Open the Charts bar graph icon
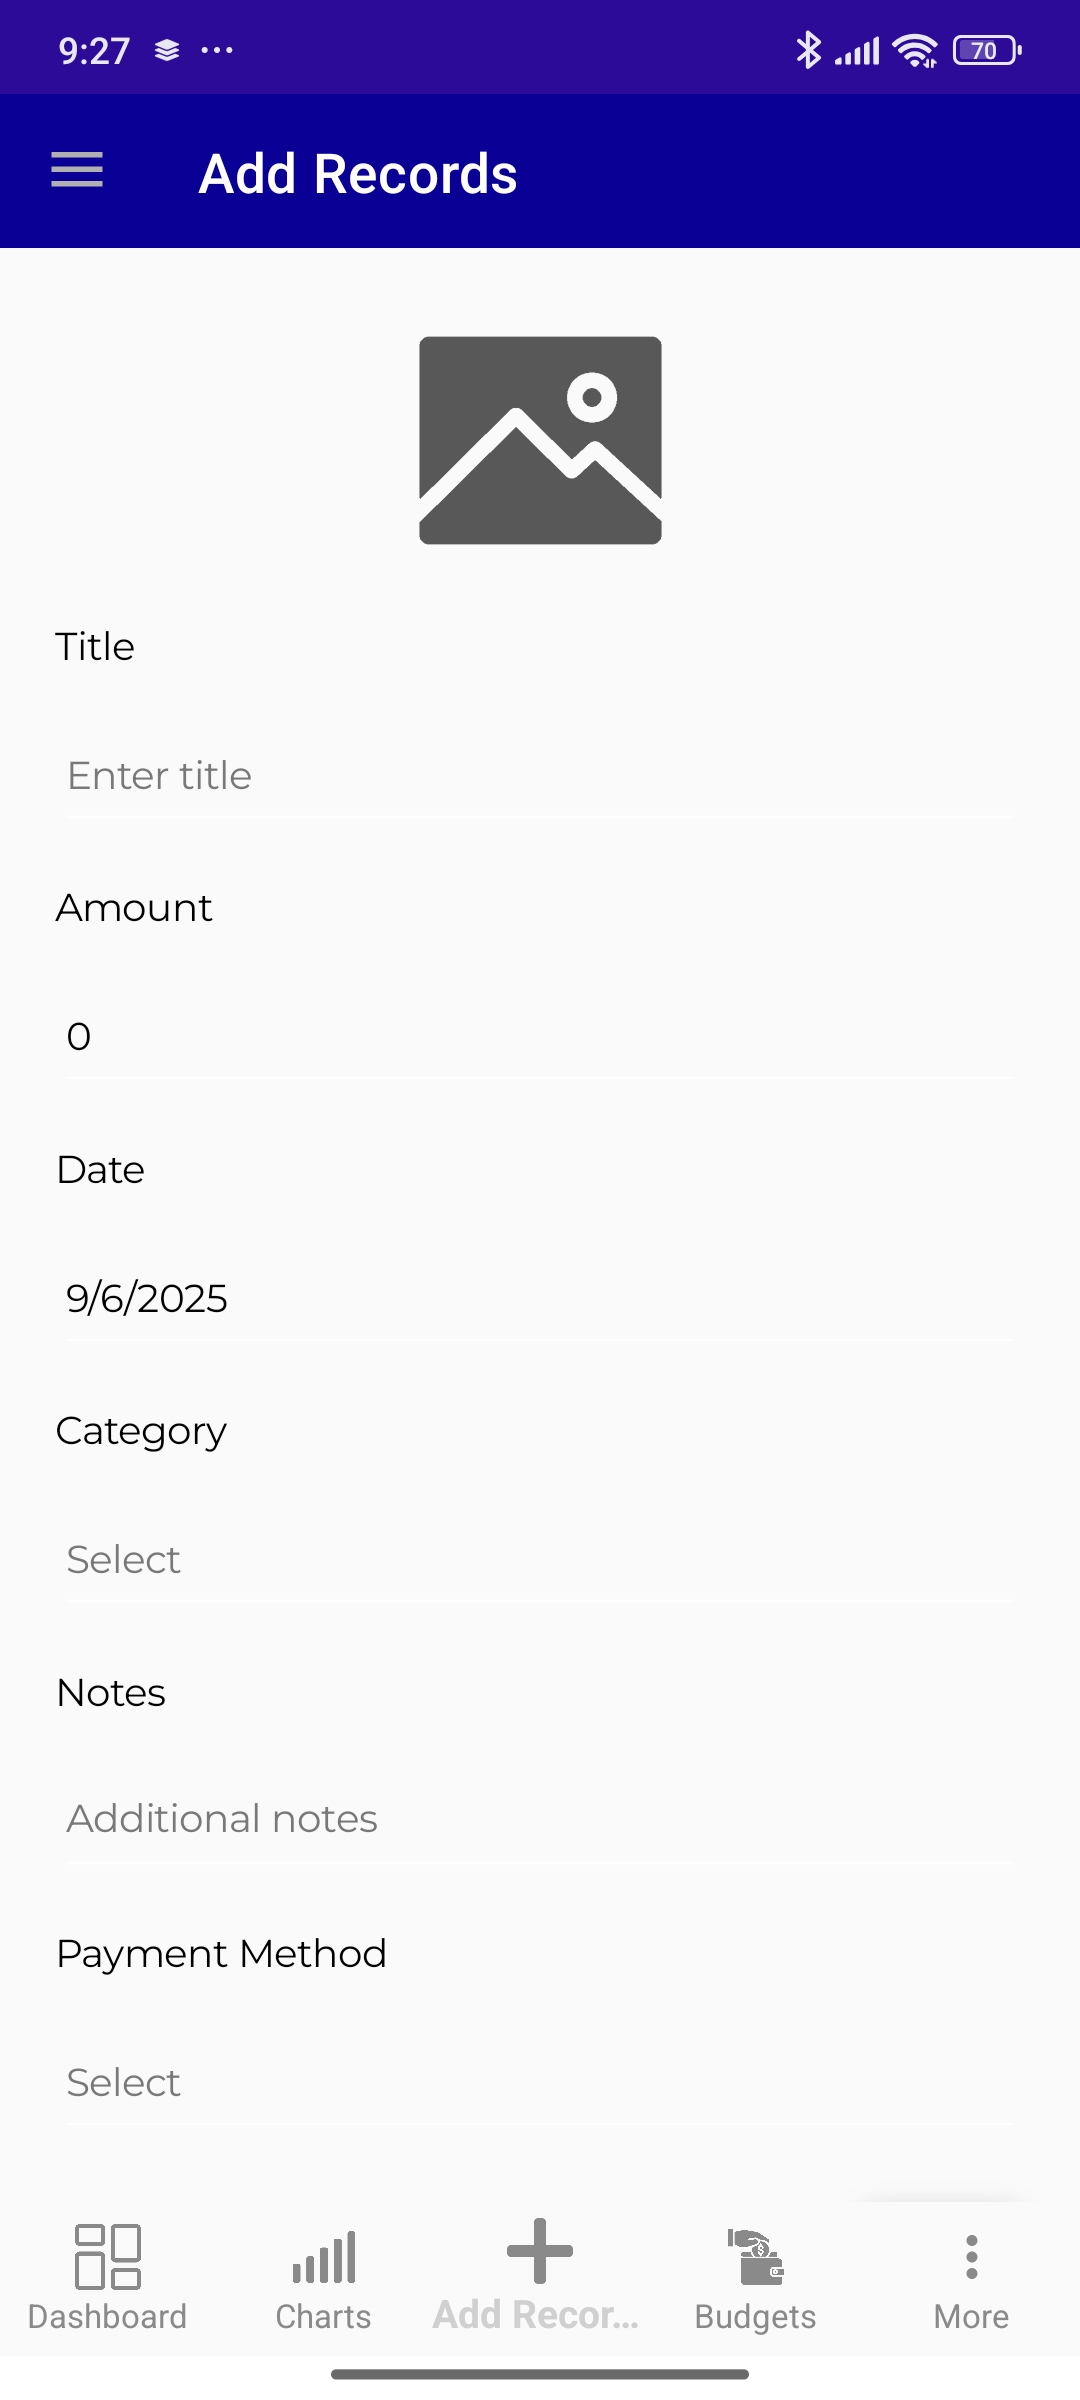 pyautogui.click(x=324, y=2257)
